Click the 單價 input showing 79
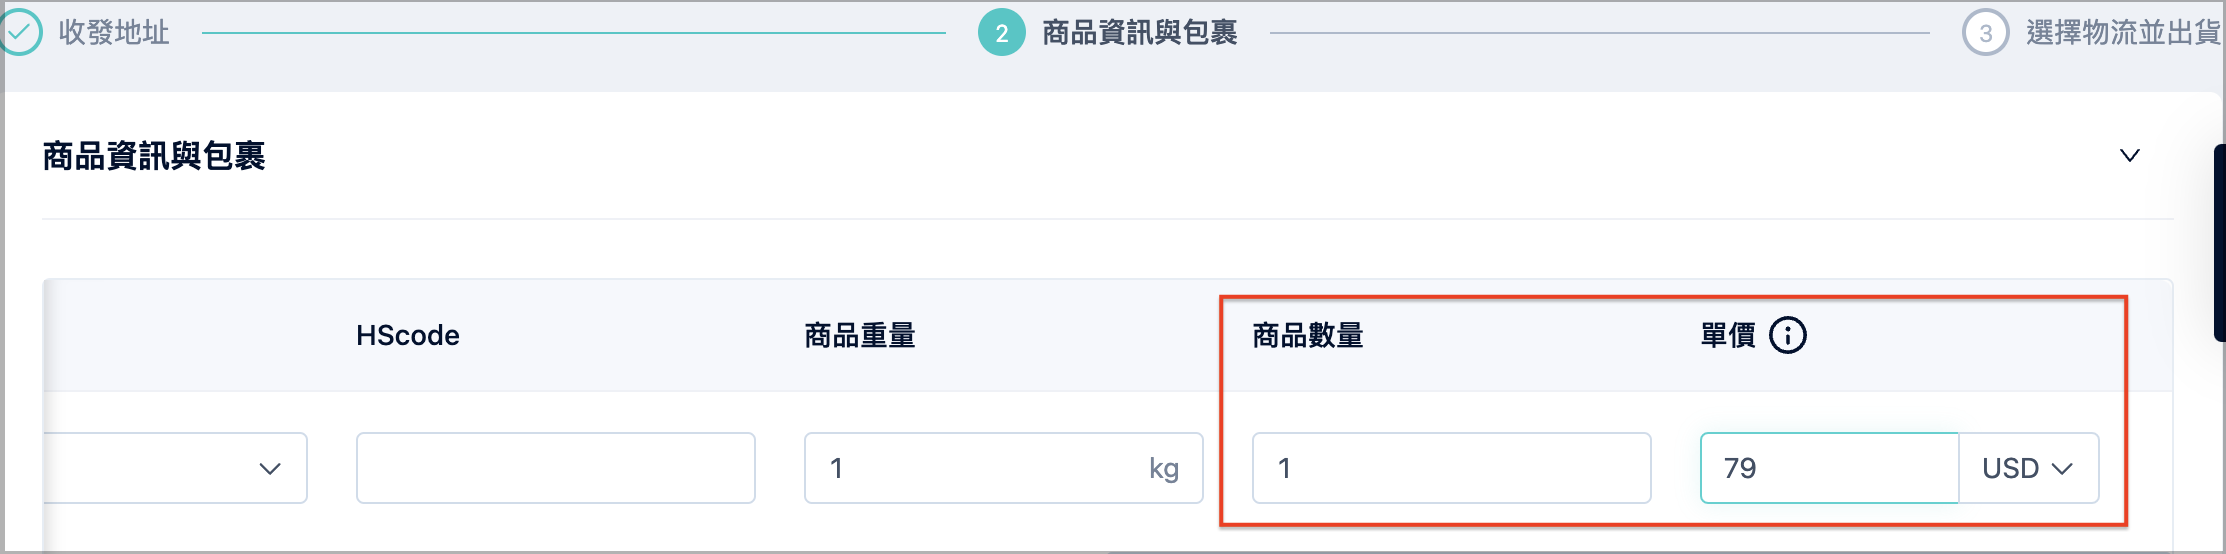 pyautogui.click(x=1829, y=468)
